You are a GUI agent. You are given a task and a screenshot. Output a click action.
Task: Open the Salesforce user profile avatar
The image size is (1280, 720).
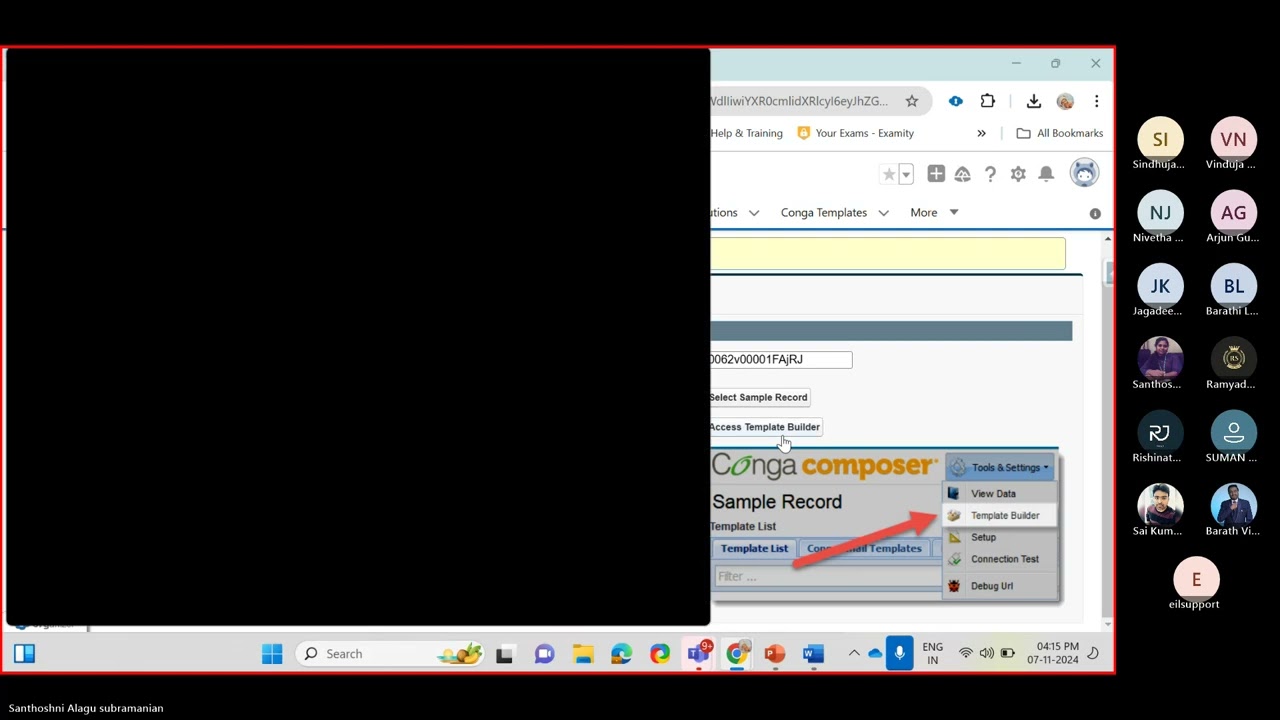pyautogui.click(x=1084, y=173)
